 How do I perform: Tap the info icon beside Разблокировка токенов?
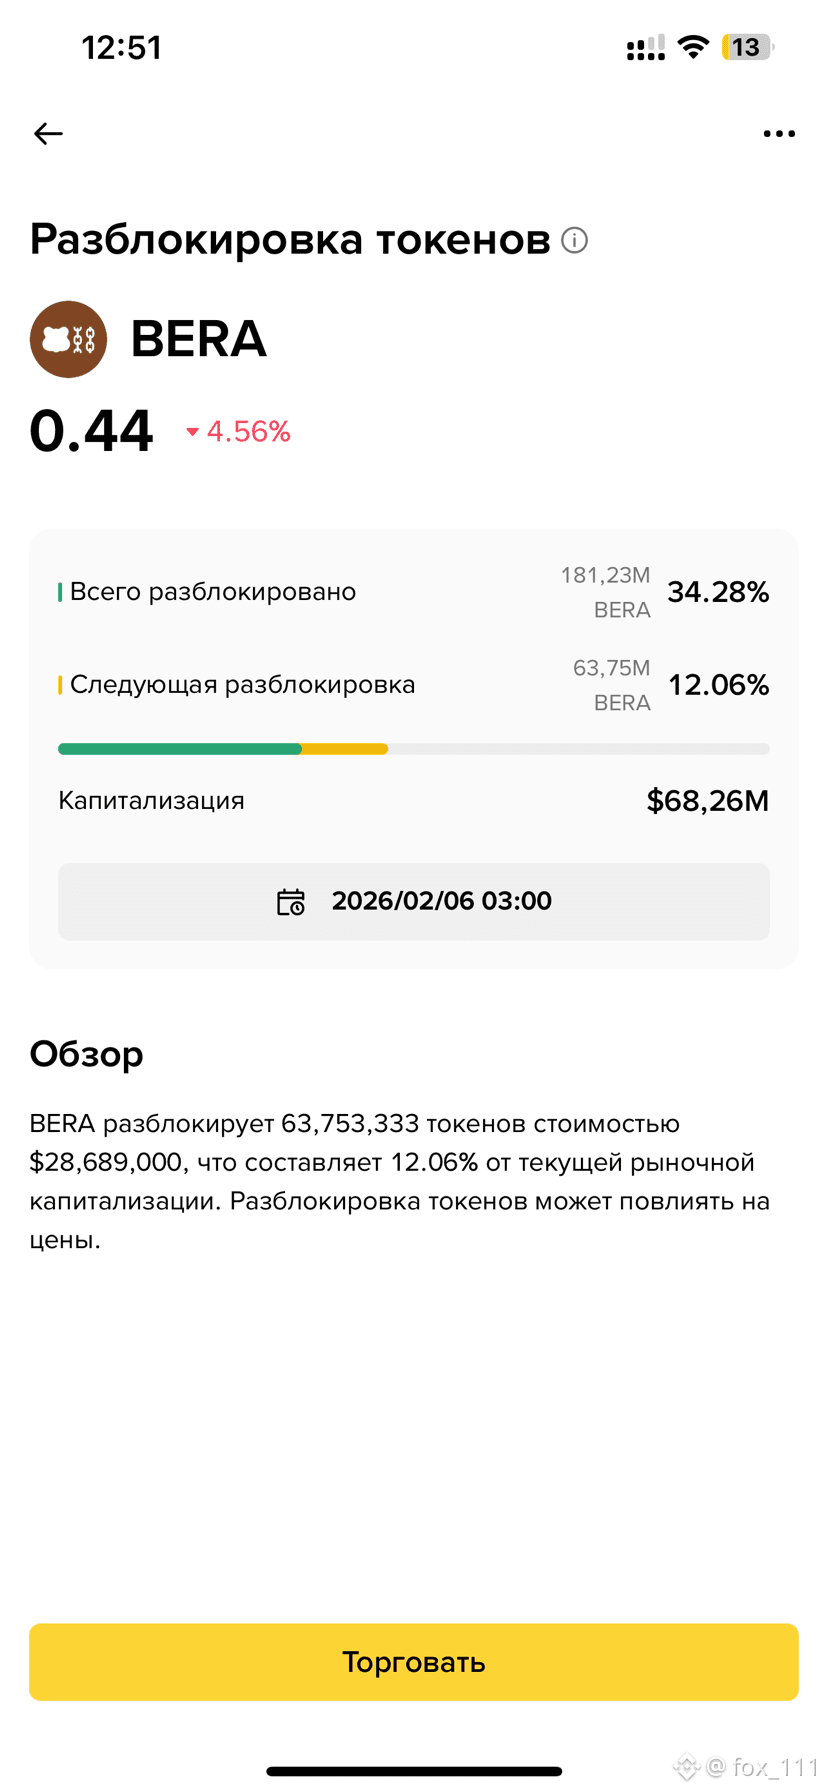point(575,240)
